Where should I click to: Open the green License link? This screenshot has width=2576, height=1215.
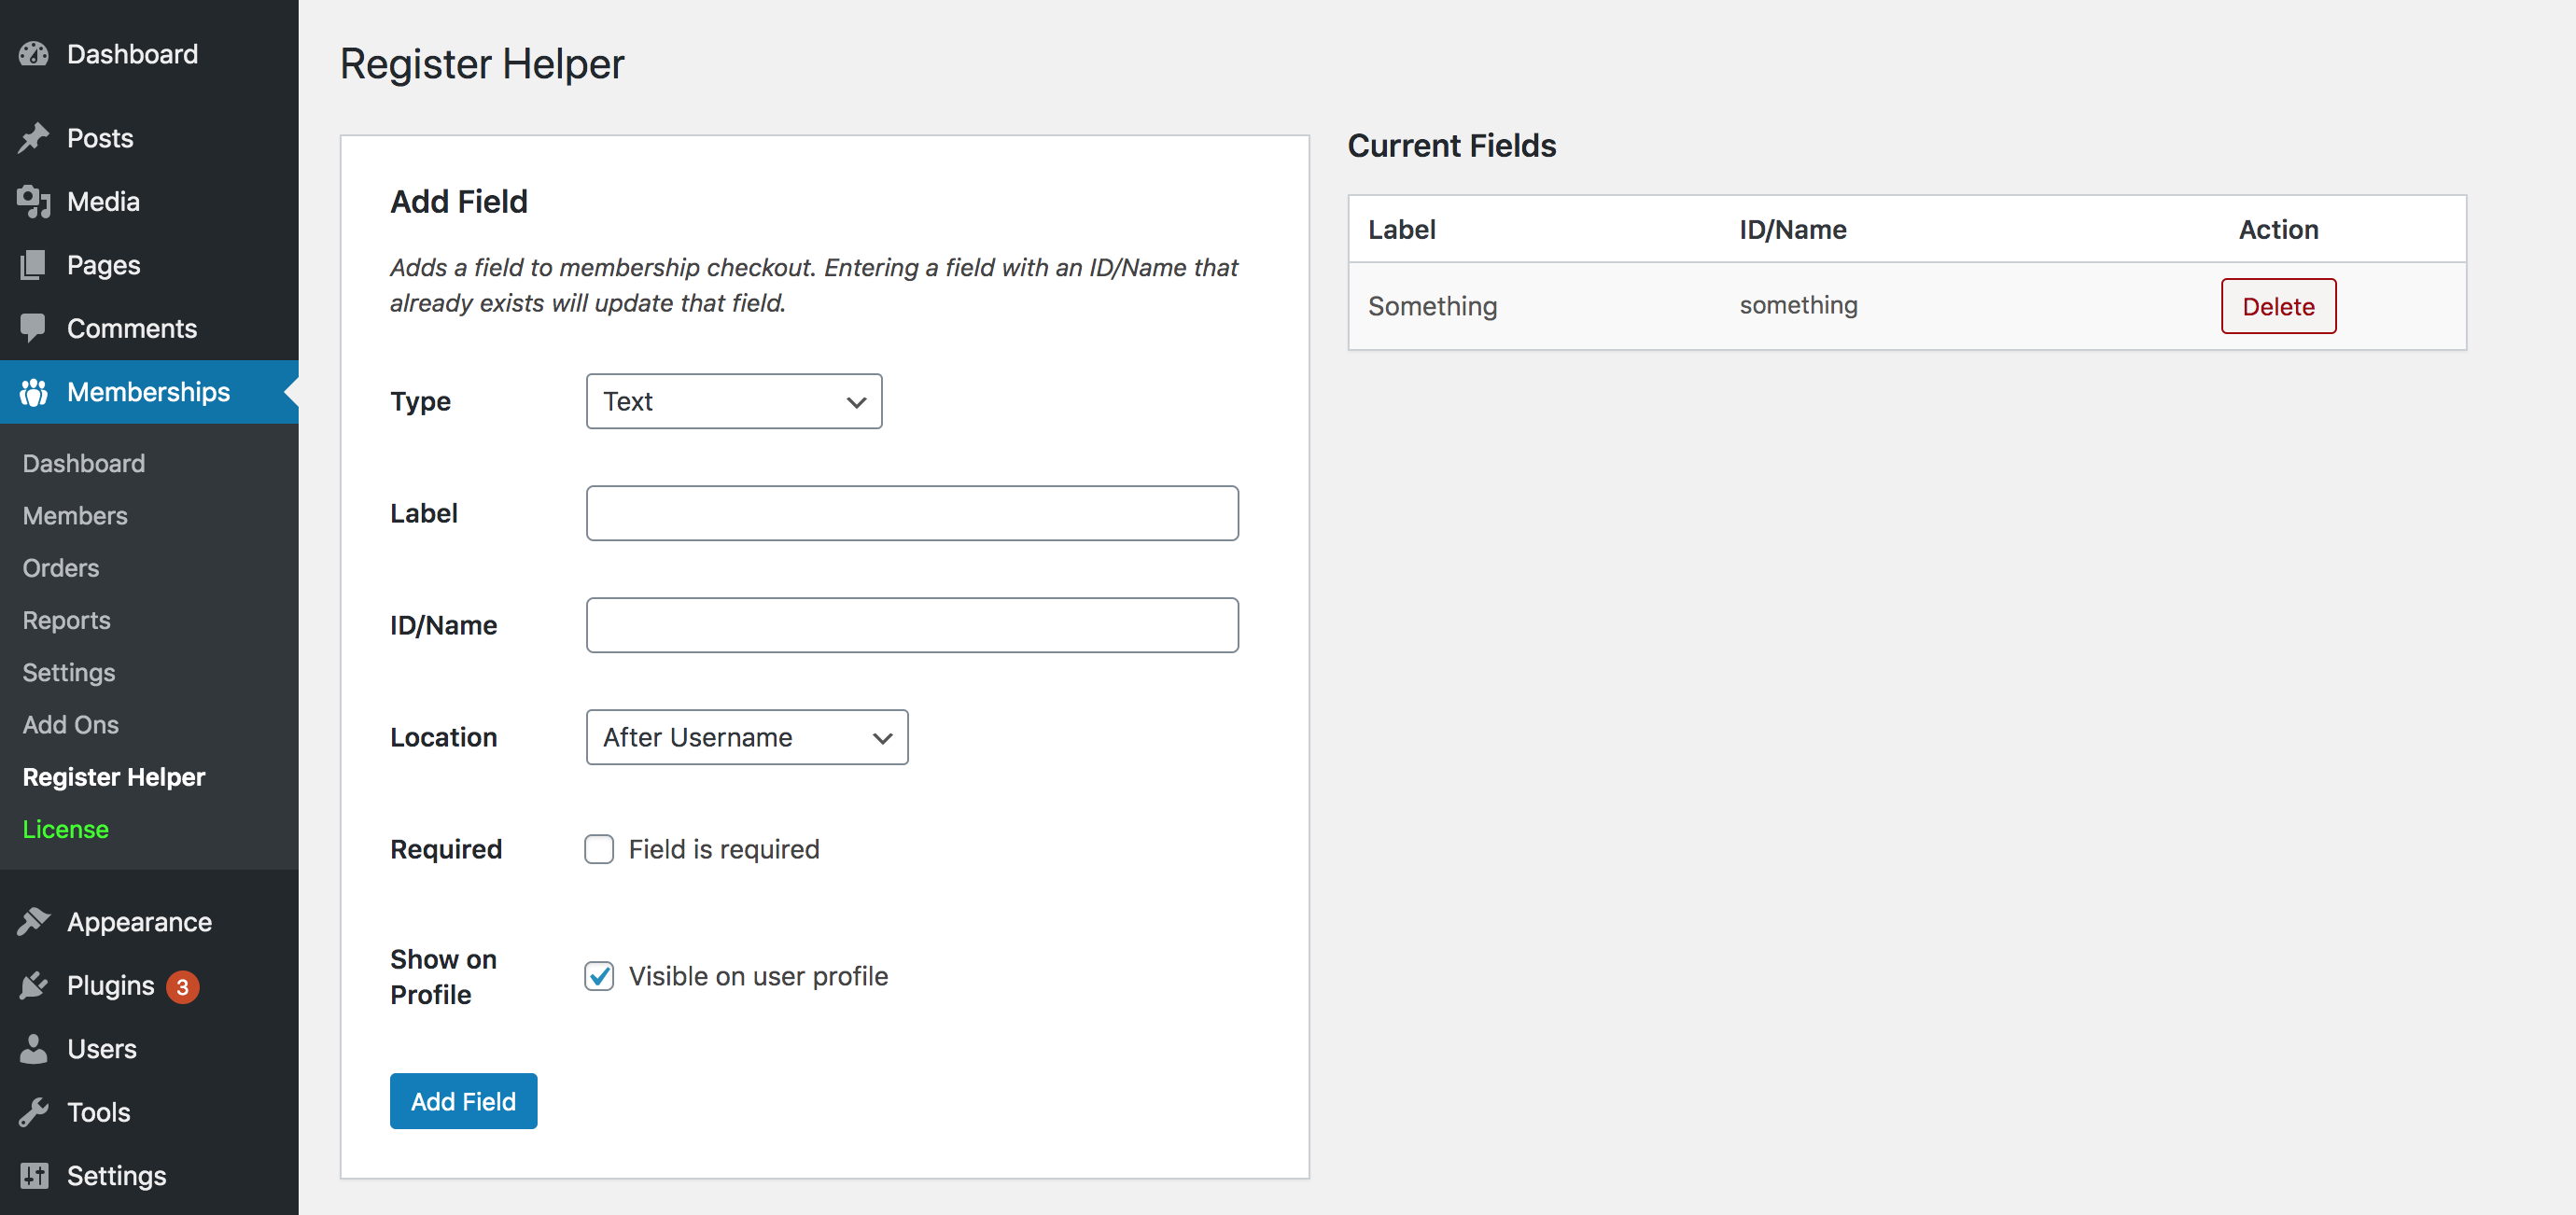pyautogui.click(x=66, y=829)
